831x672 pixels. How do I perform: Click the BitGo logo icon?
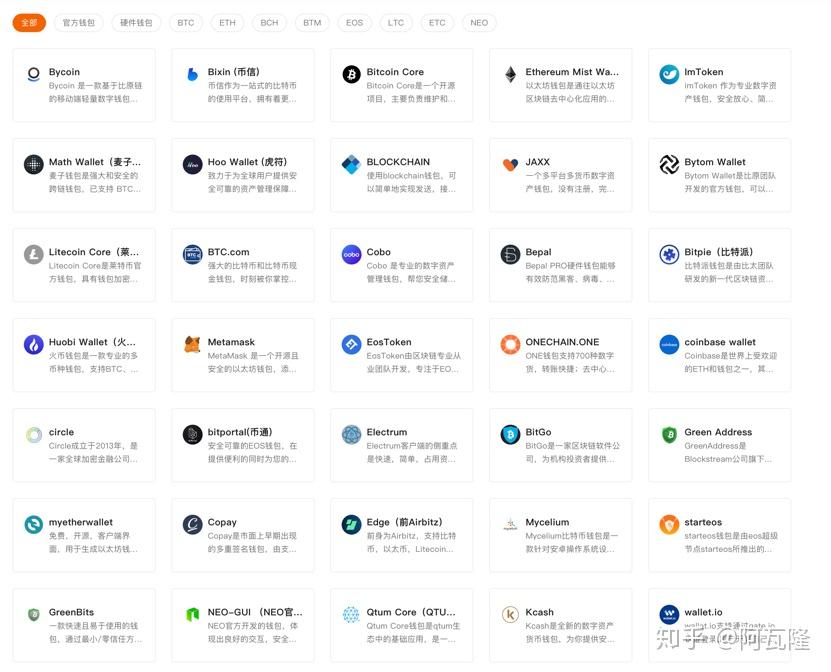(510, 435)
